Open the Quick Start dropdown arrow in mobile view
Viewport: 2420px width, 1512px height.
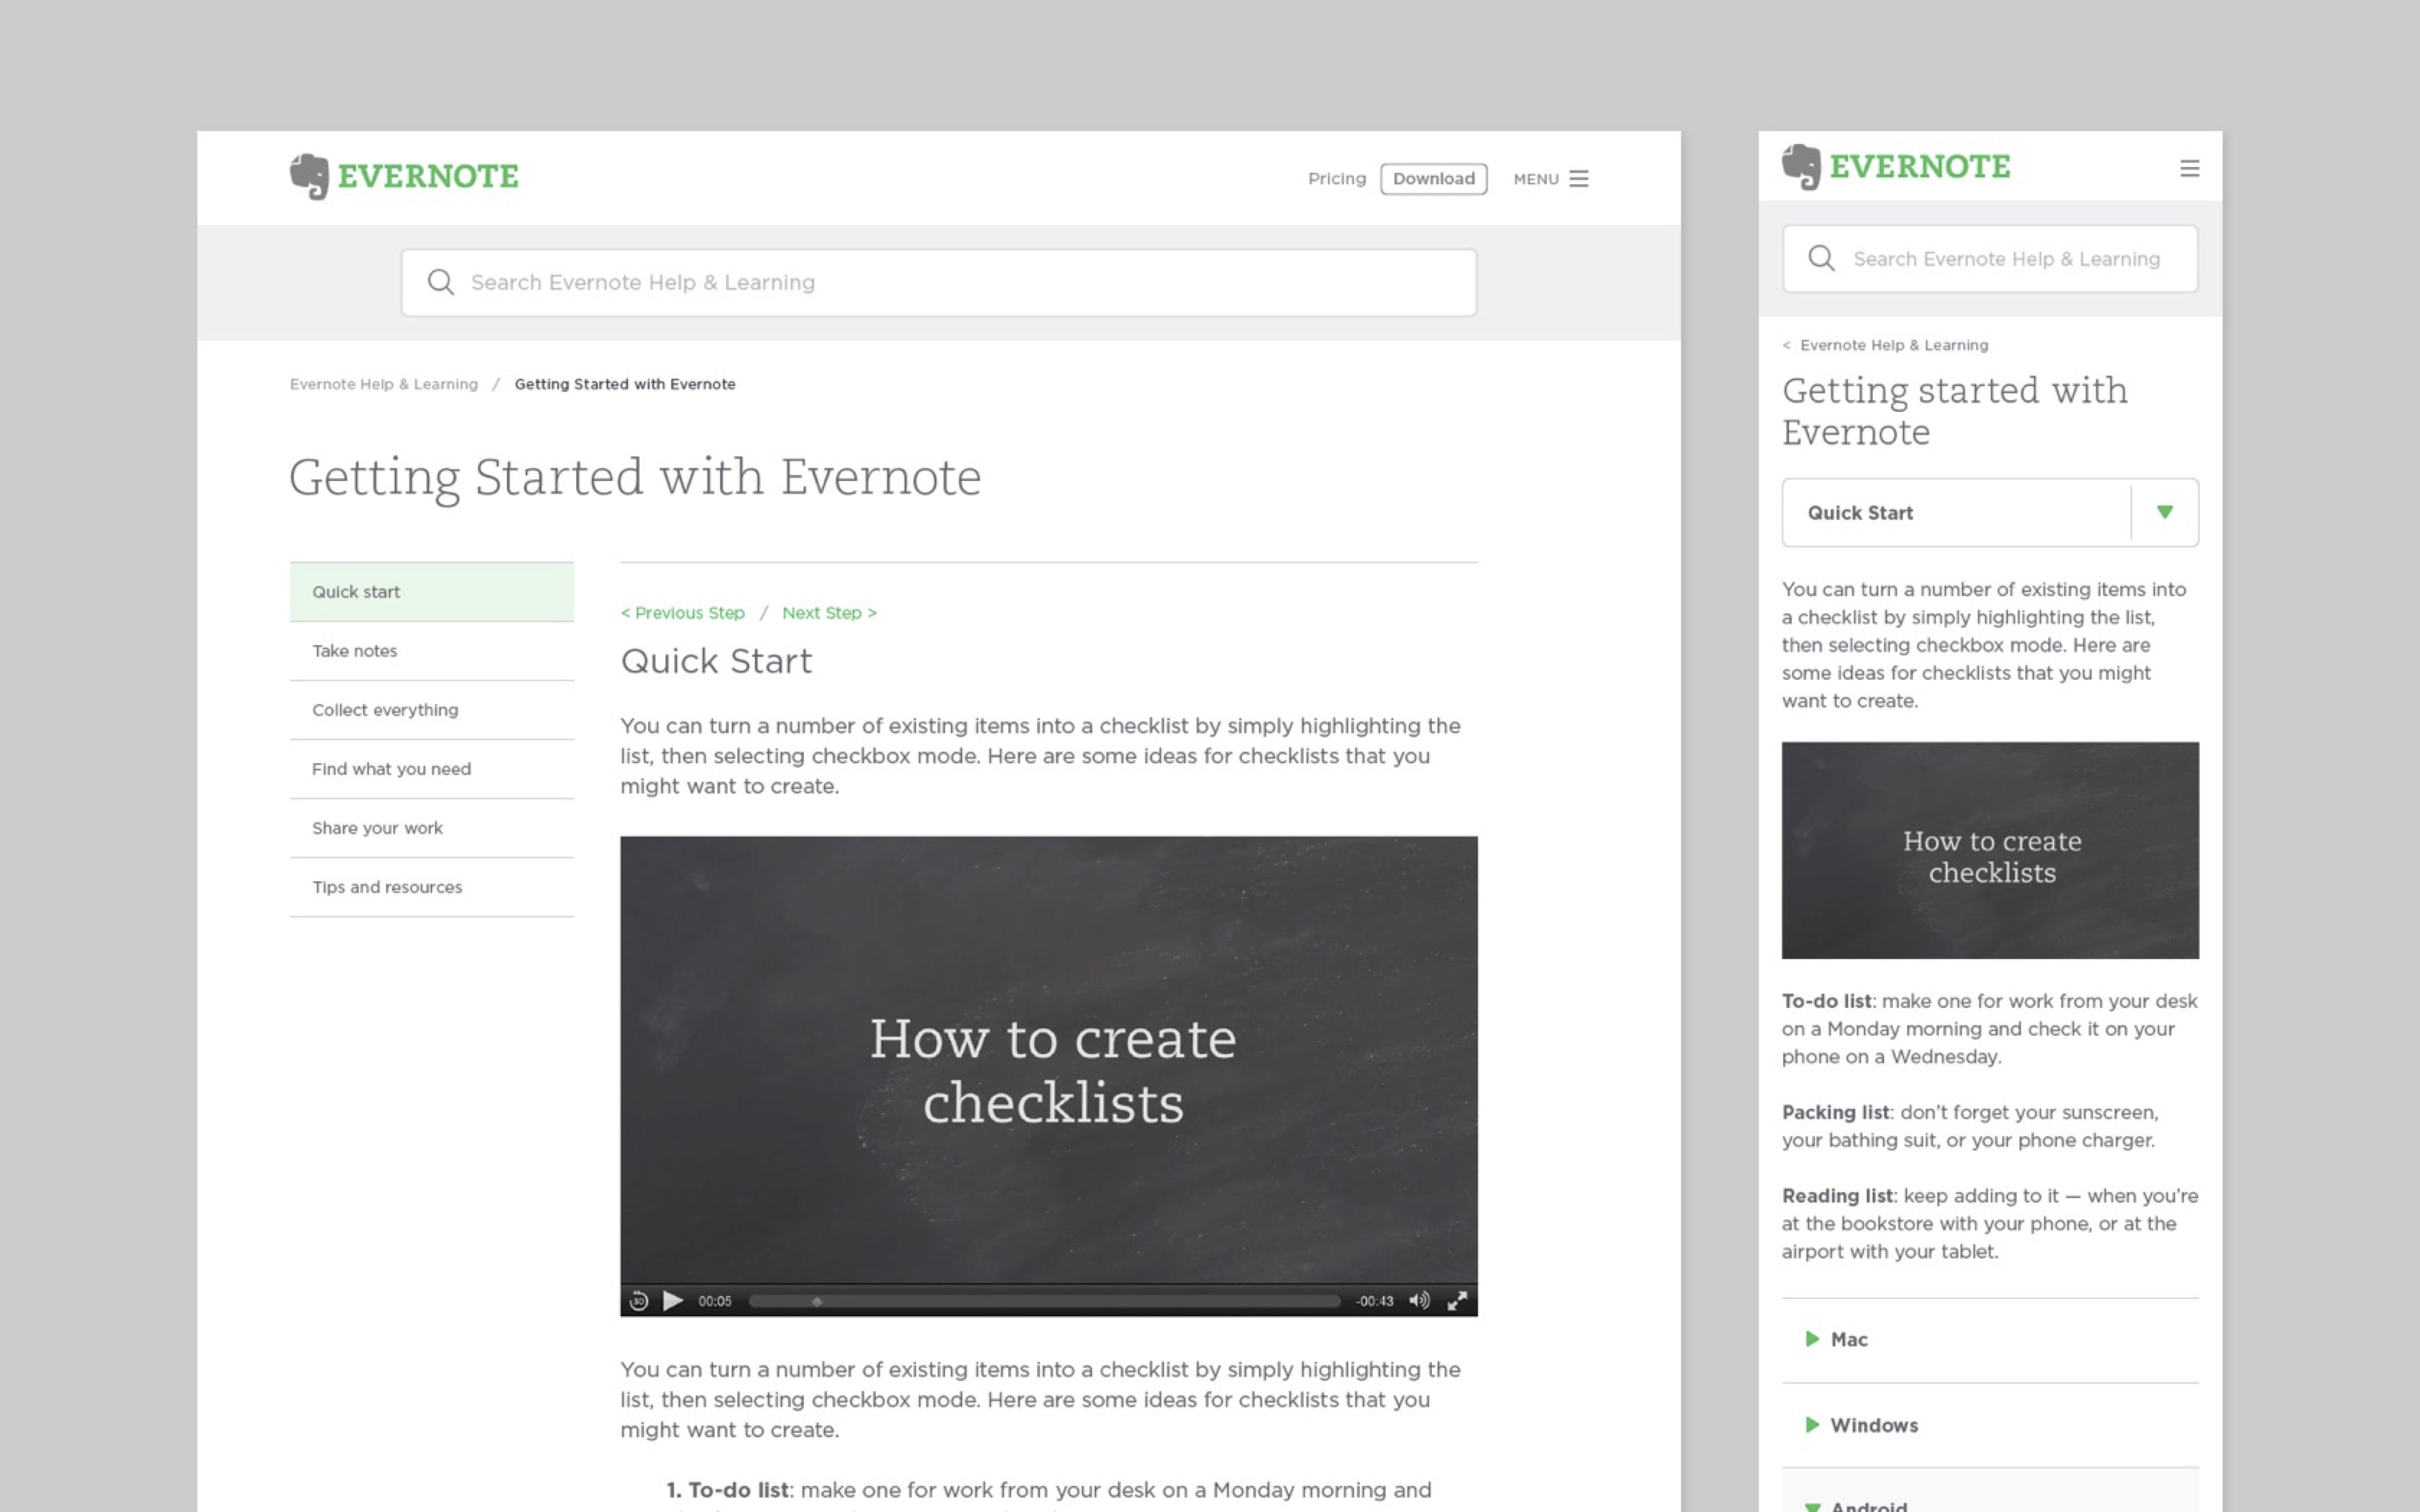[2164, 512]
